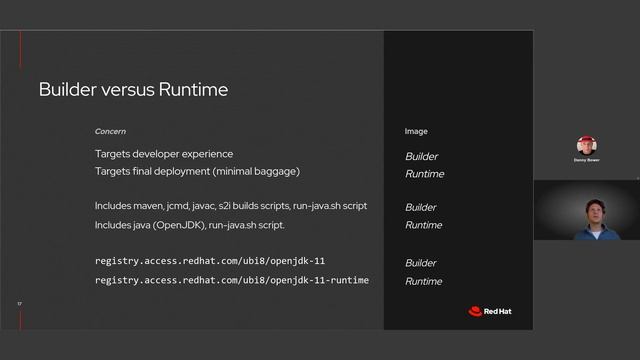640x360 pixels.
Task: Select the participant avatar with red hat
Action: [587, 146]
